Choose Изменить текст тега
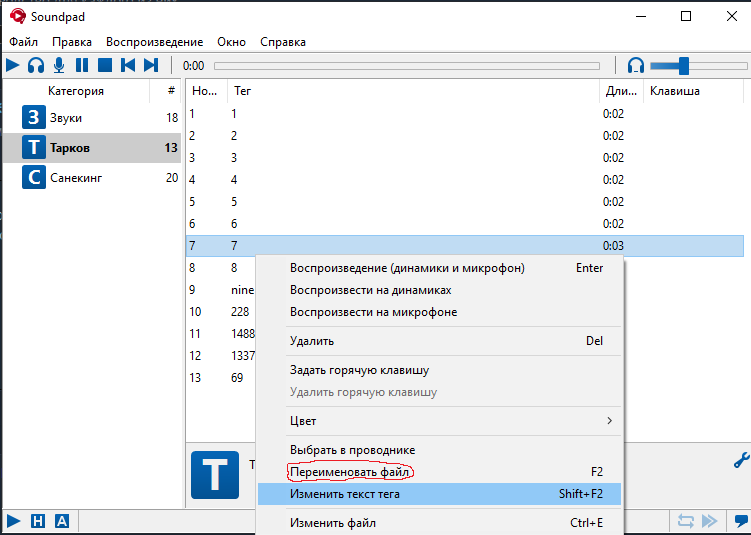751x535 pixels. (439, 494)
